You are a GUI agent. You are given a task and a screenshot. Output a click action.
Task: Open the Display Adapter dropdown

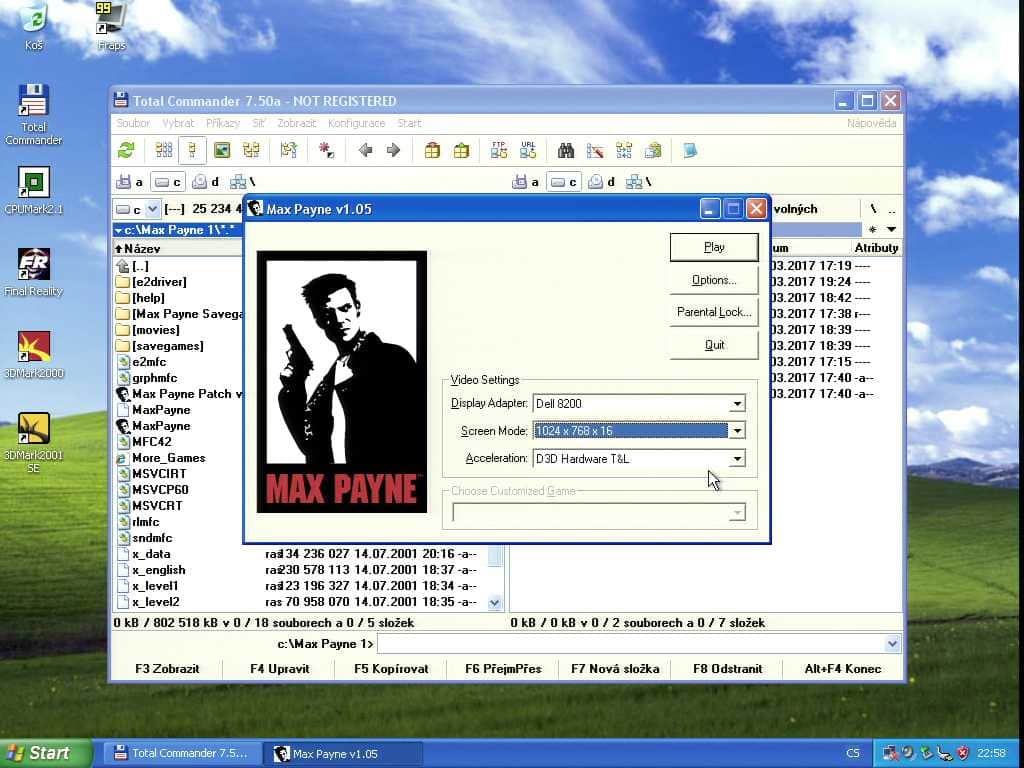pyautogui.click(x=737, y=404)
